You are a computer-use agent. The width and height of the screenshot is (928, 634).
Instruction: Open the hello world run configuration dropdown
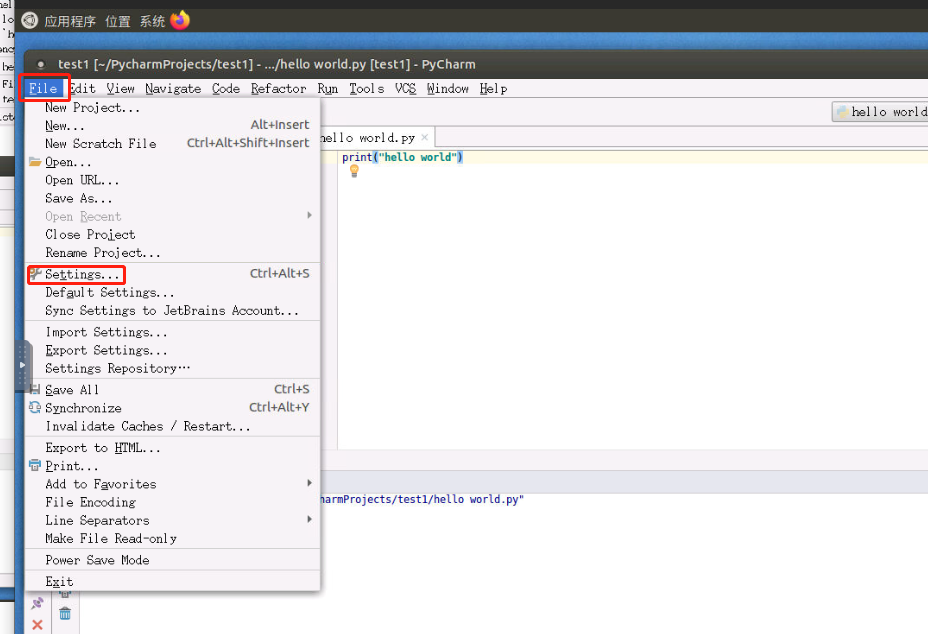880,111
